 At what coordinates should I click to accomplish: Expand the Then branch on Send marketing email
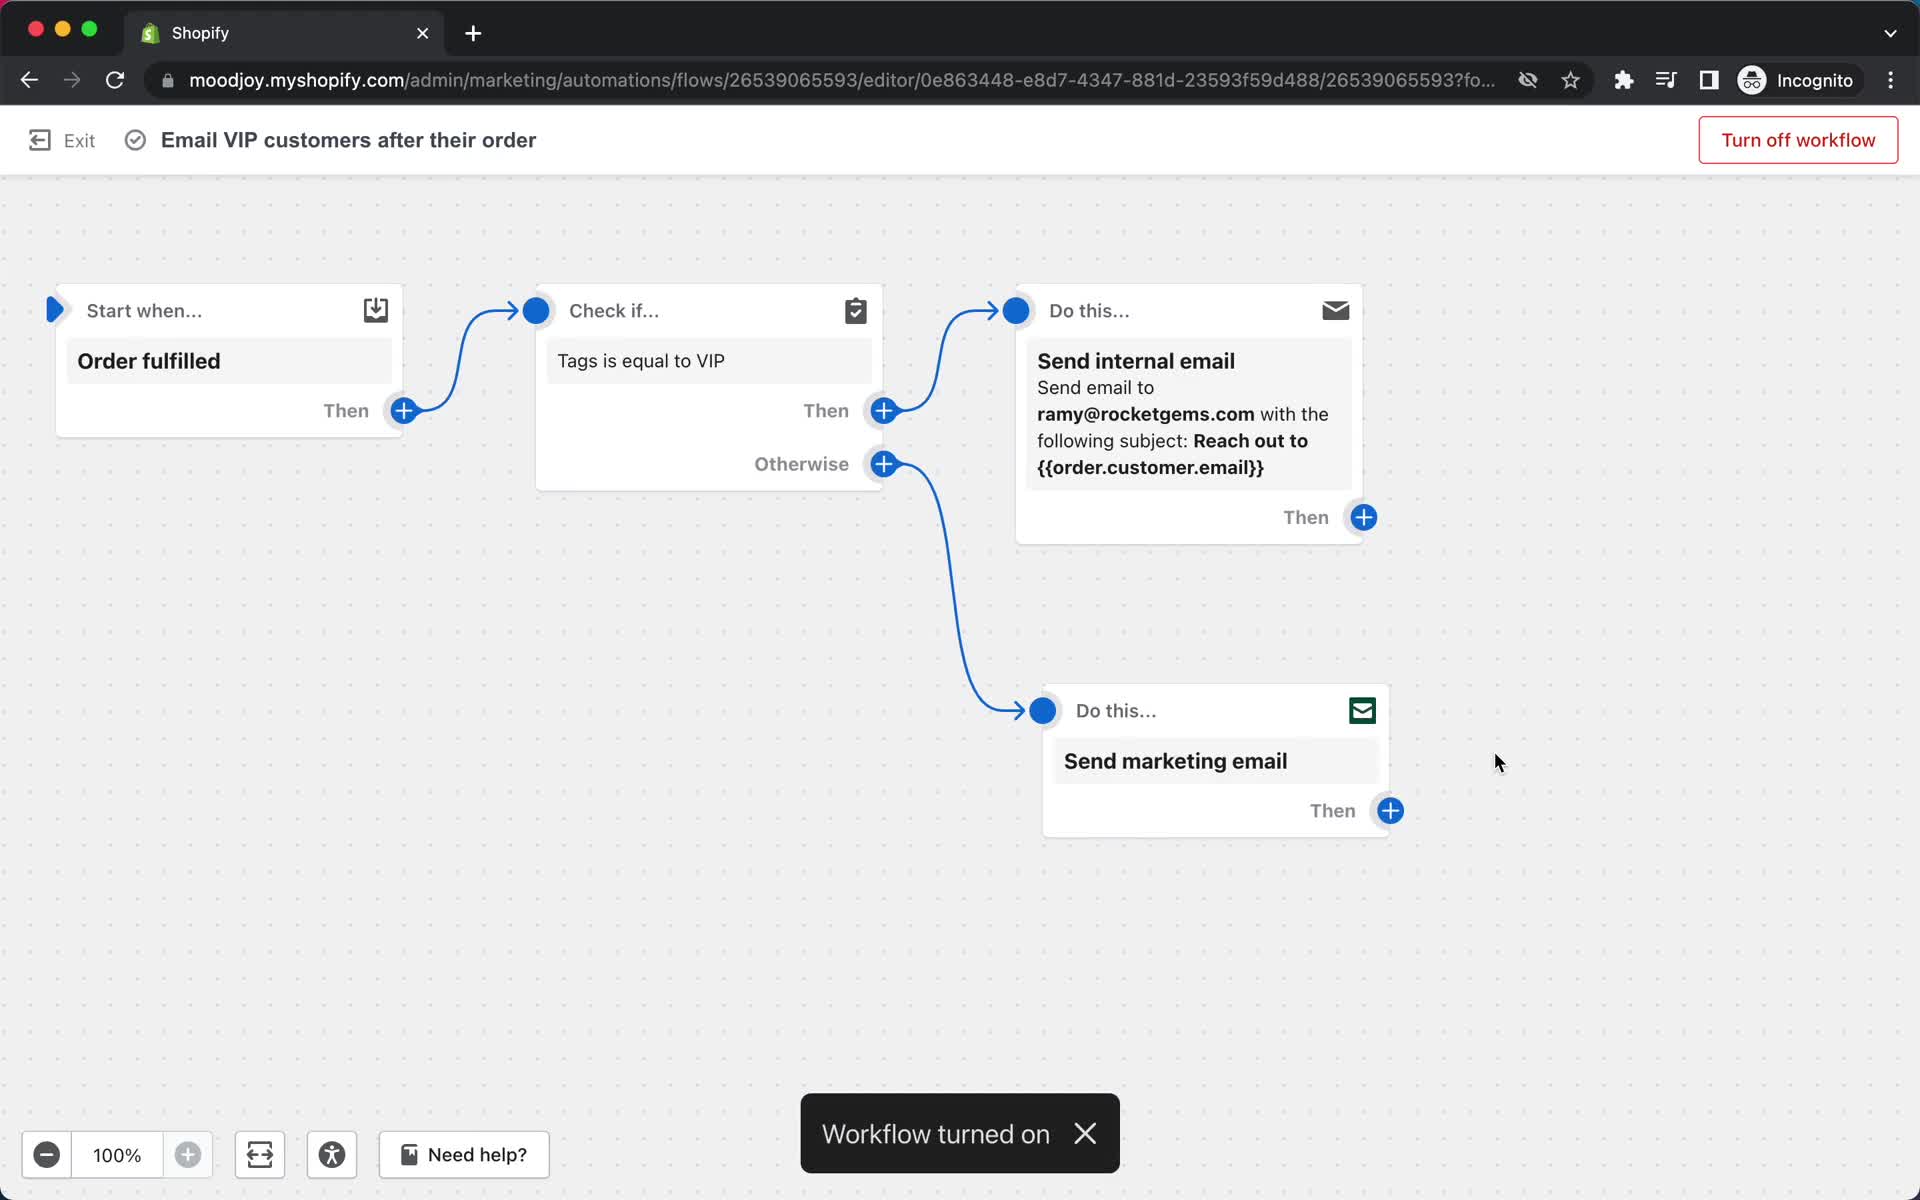pos(1389,810)
